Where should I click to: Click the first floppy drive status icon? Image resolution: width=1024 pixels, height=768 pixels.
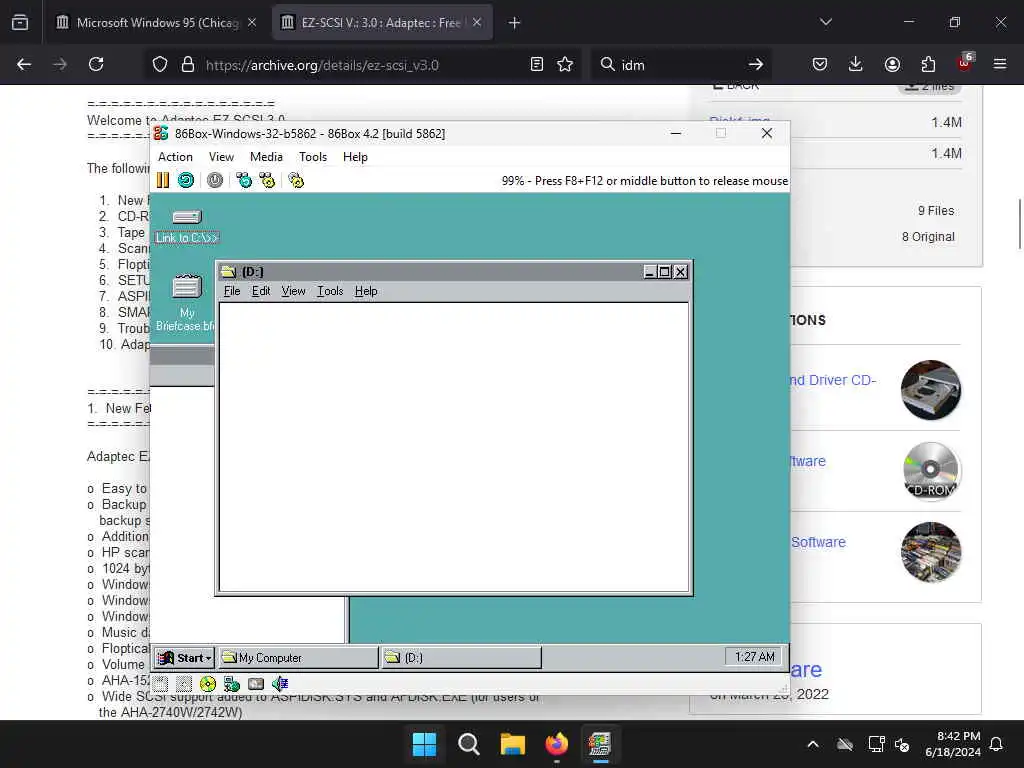161,684
